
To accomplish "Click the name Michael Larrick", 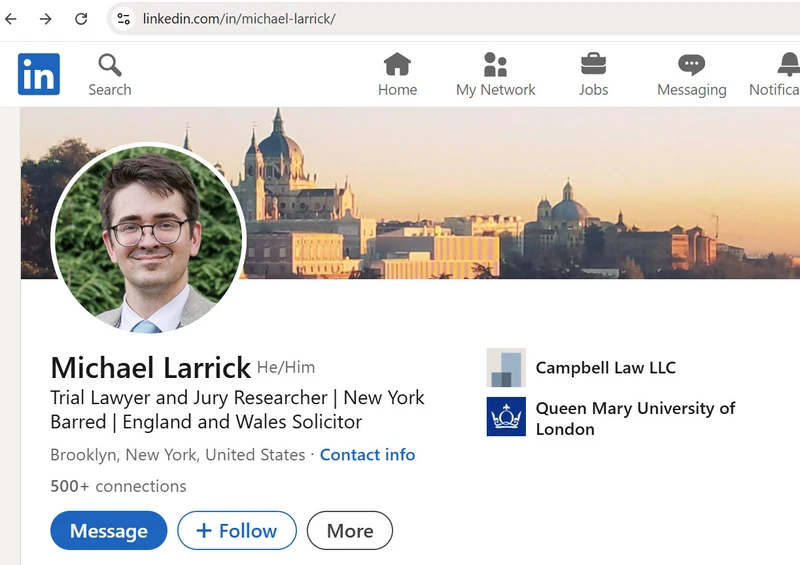I will click(151, 367).
